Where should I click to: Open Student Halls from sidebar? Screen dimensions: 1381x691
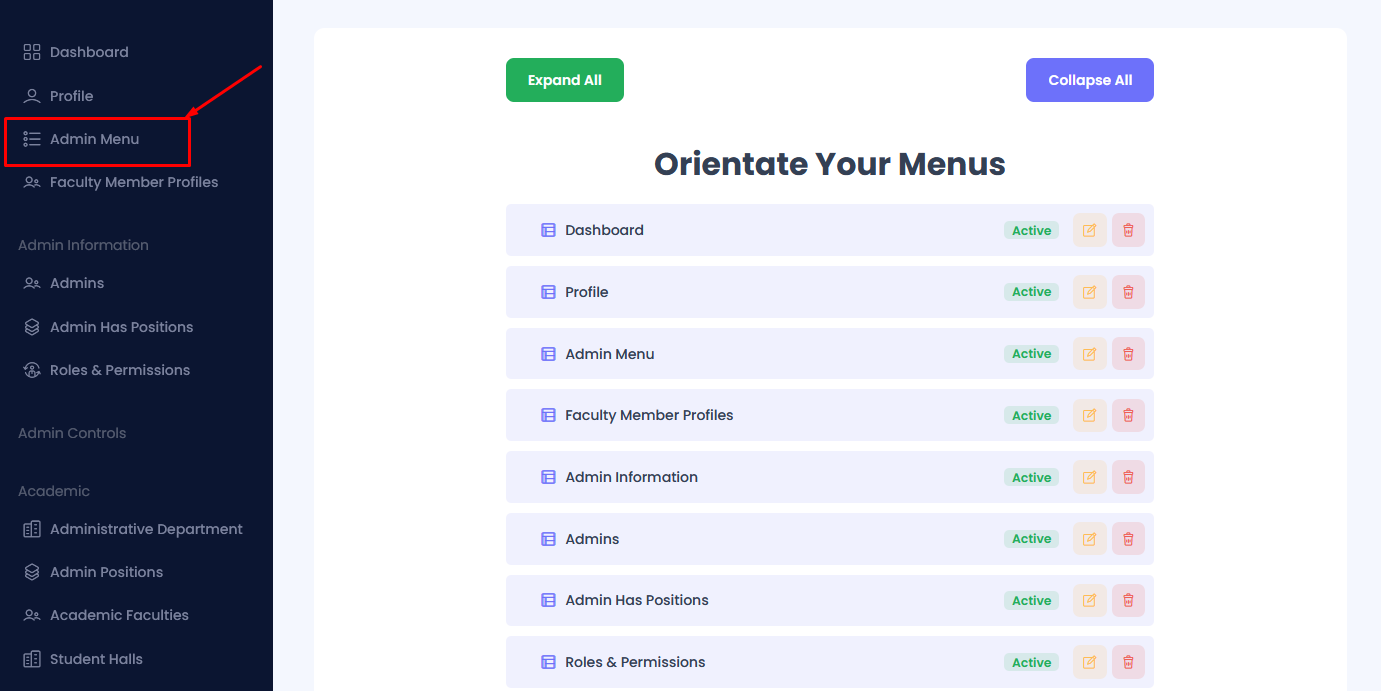[x=96, y=659]
